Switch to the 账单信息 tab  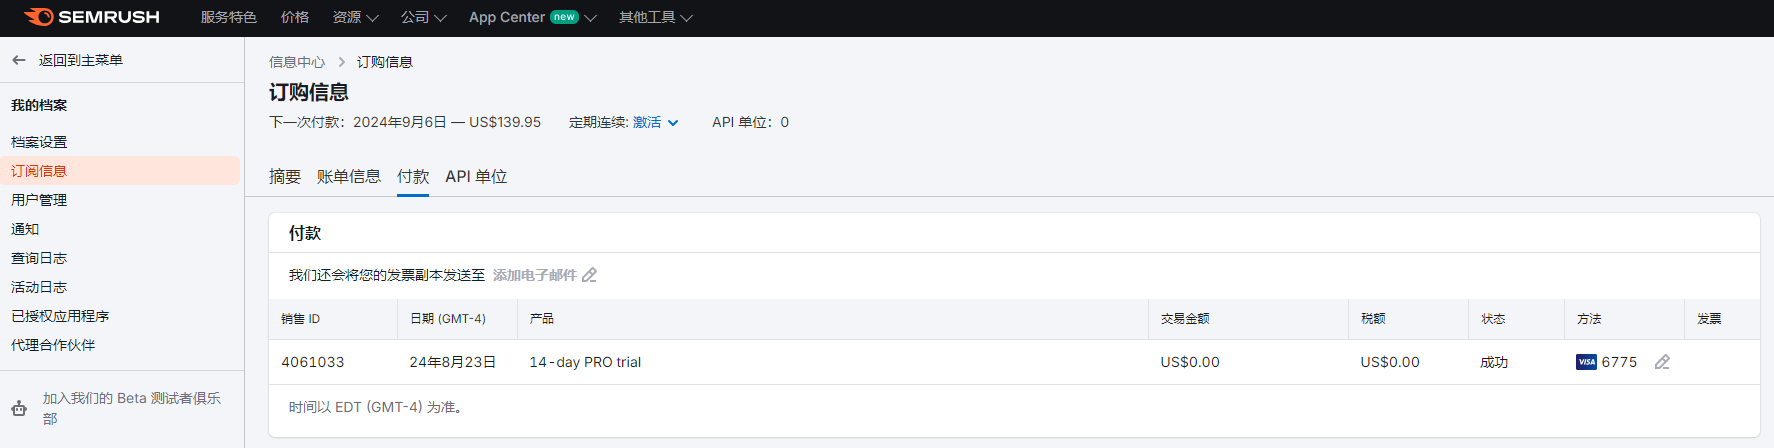(349, 176)
